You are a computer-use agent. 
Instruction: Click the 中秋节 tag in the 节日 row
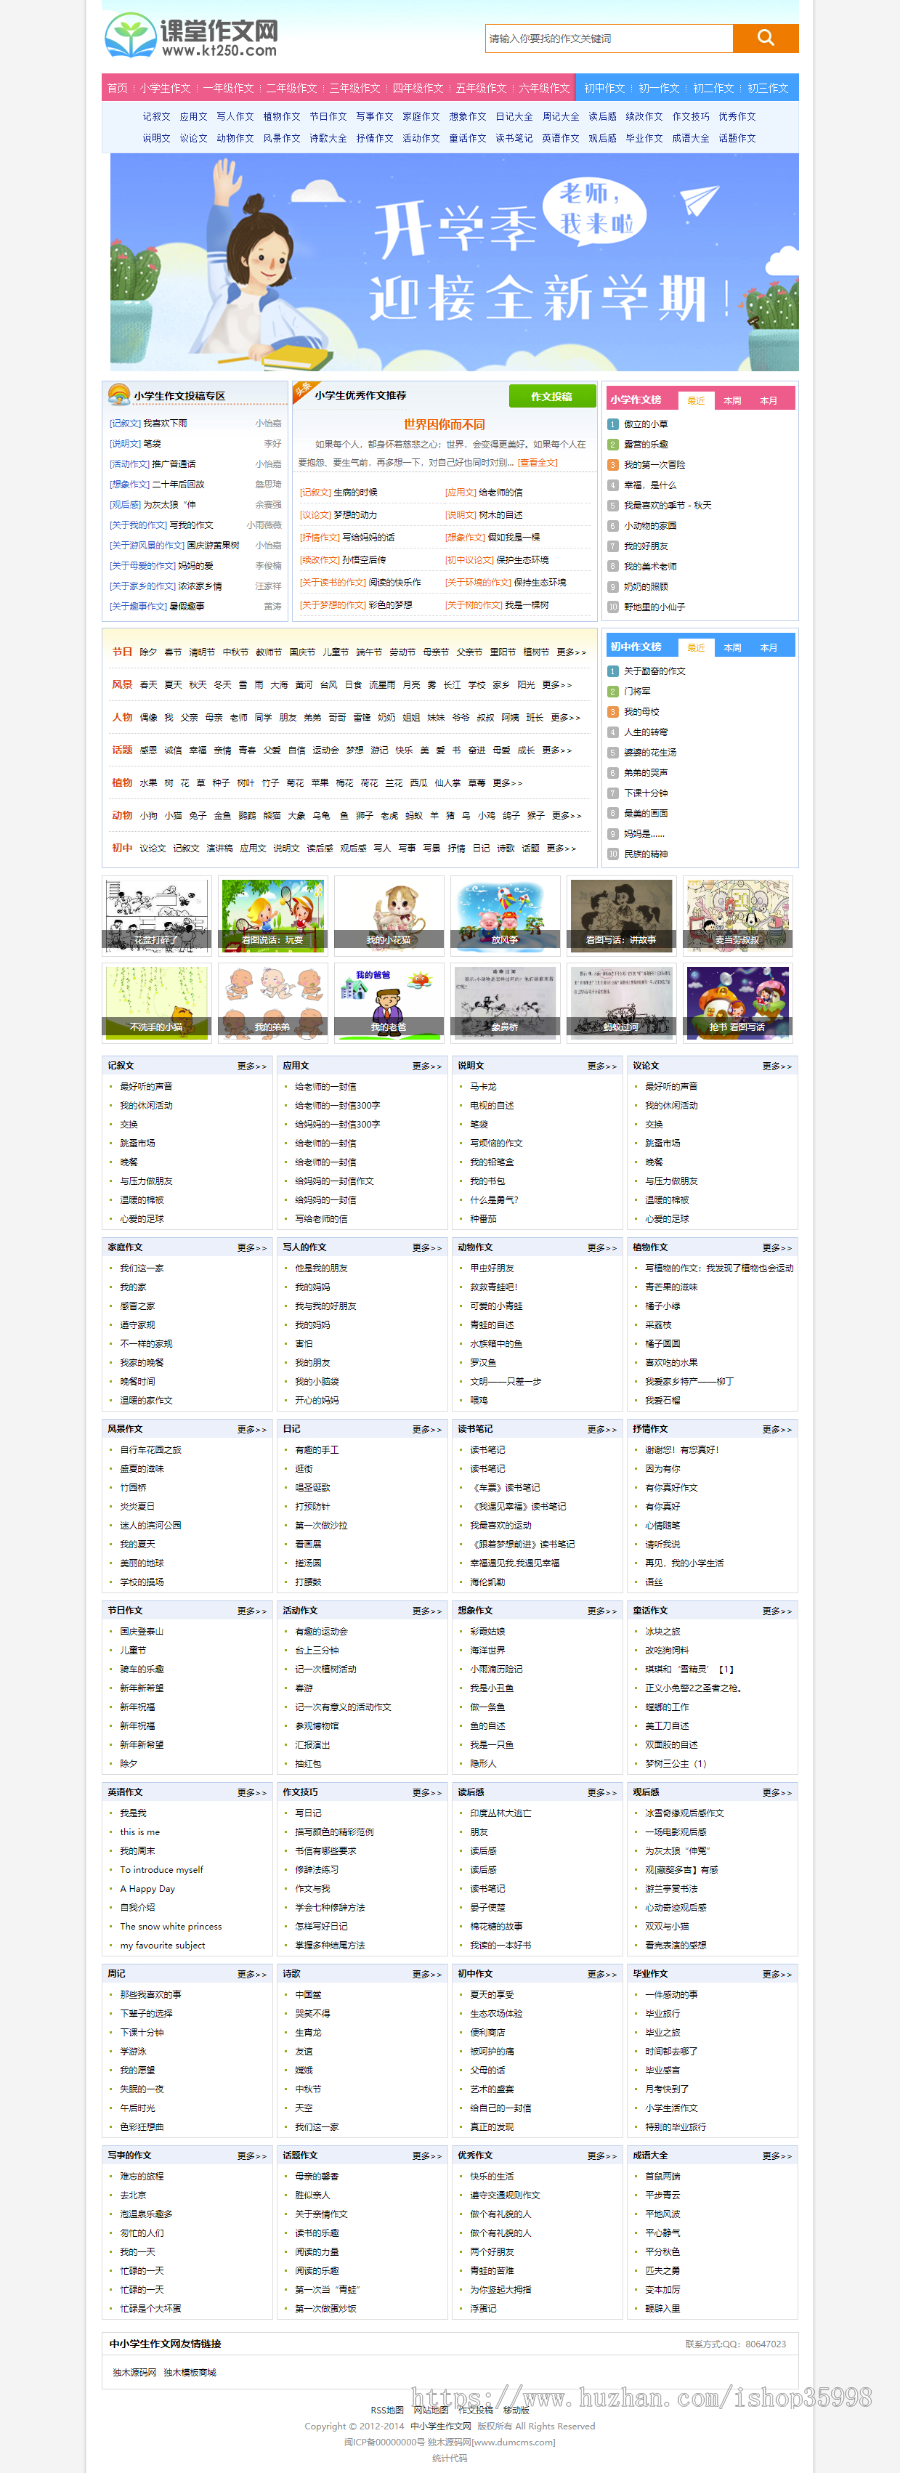coord(235,652)
